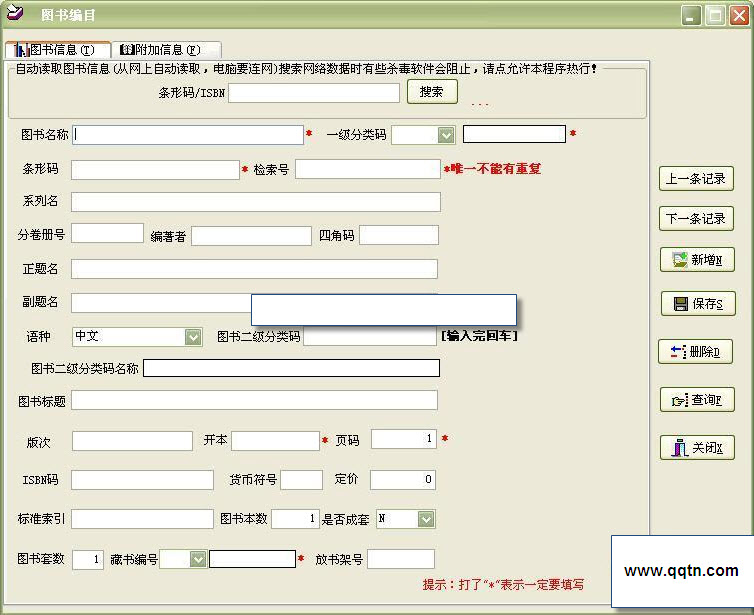Click the 检索号 input field
The height and width of the screenshot is (615, 754).
pyautogui.click(x=367, y=169)
